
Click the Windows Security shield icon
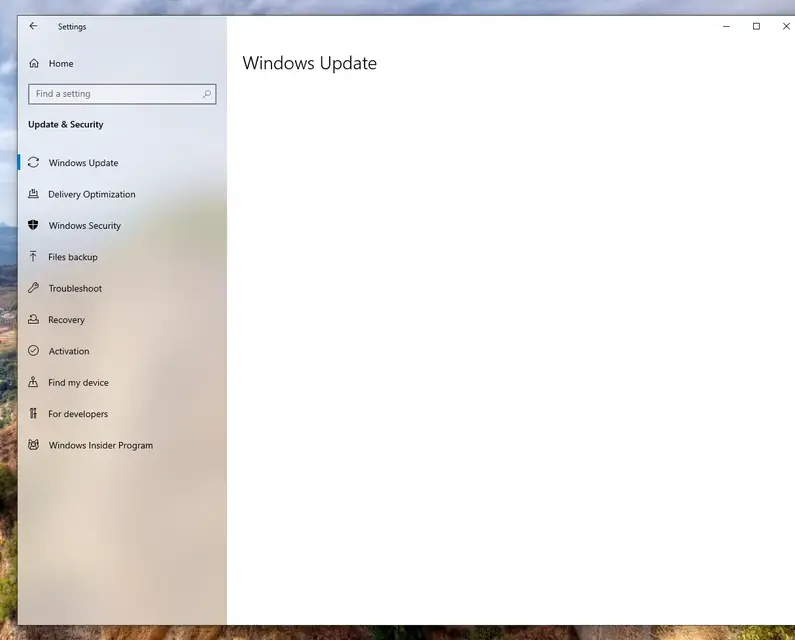[33, 225]
